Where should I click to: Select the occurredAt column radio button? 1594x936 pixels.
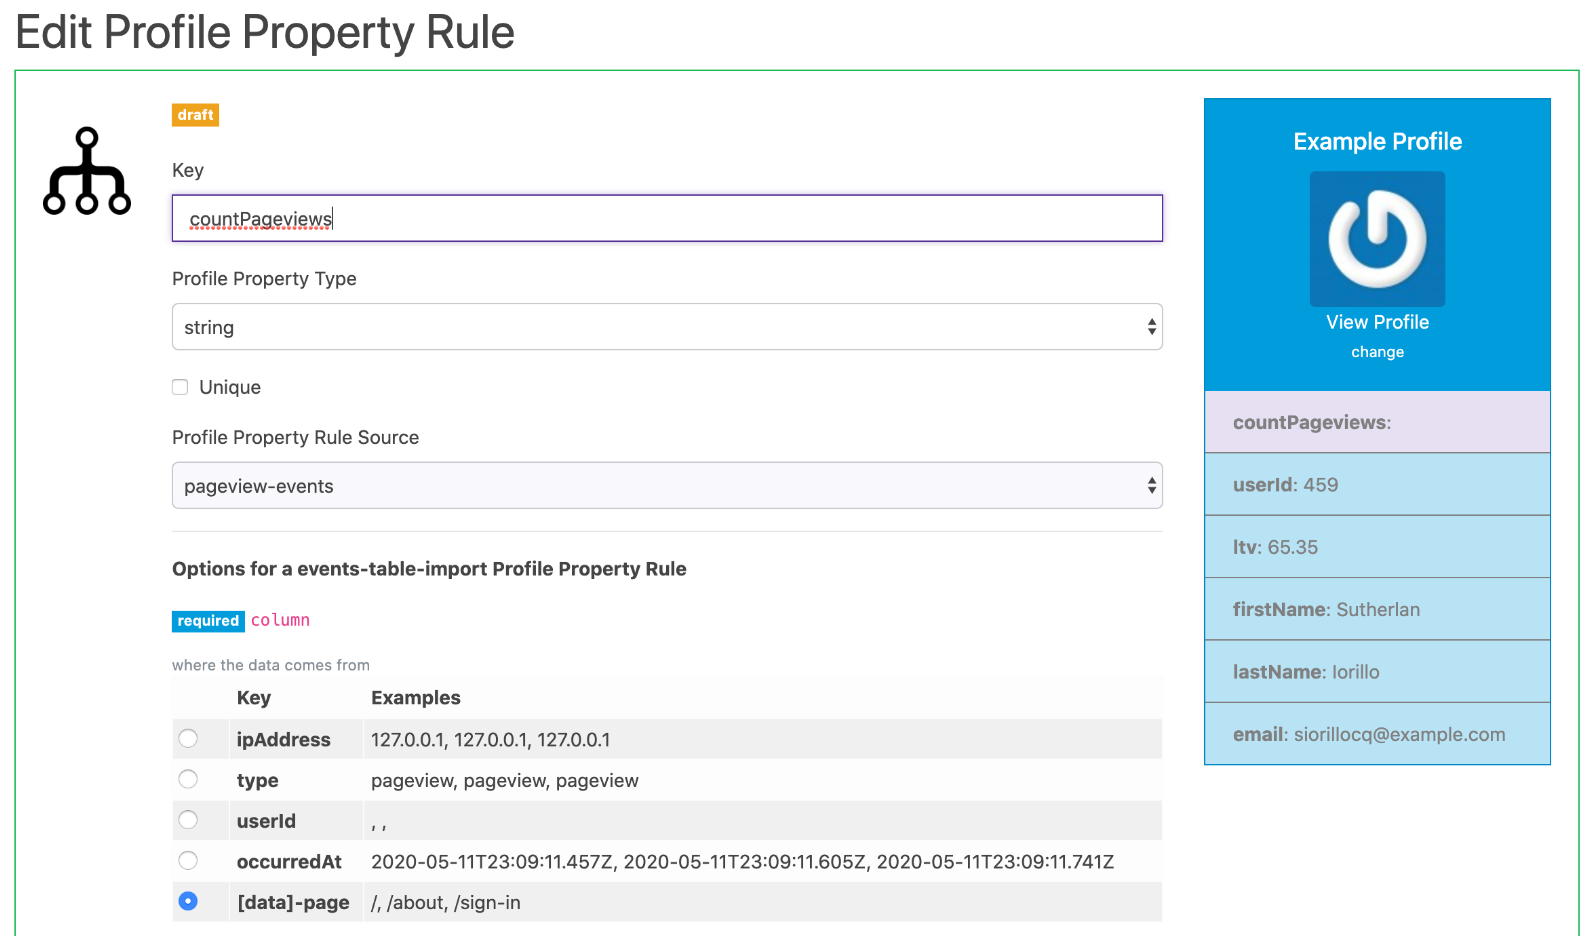[188, 861]
